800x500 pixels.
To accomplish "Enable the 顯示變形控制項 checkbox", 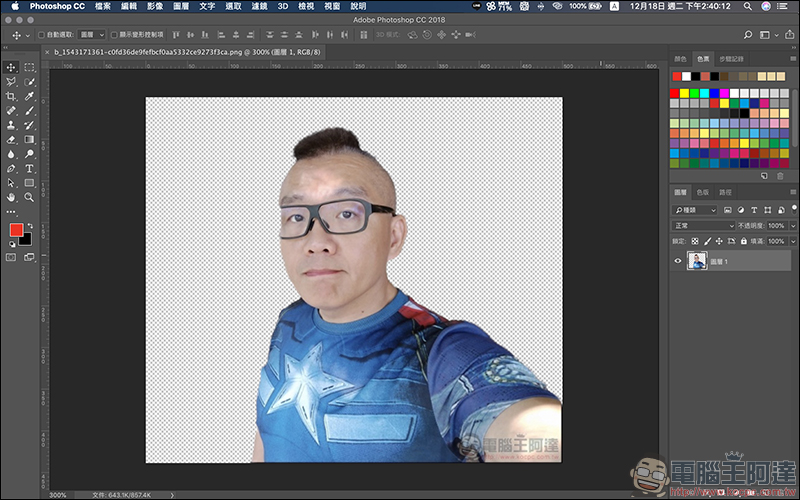I will 114,35.
